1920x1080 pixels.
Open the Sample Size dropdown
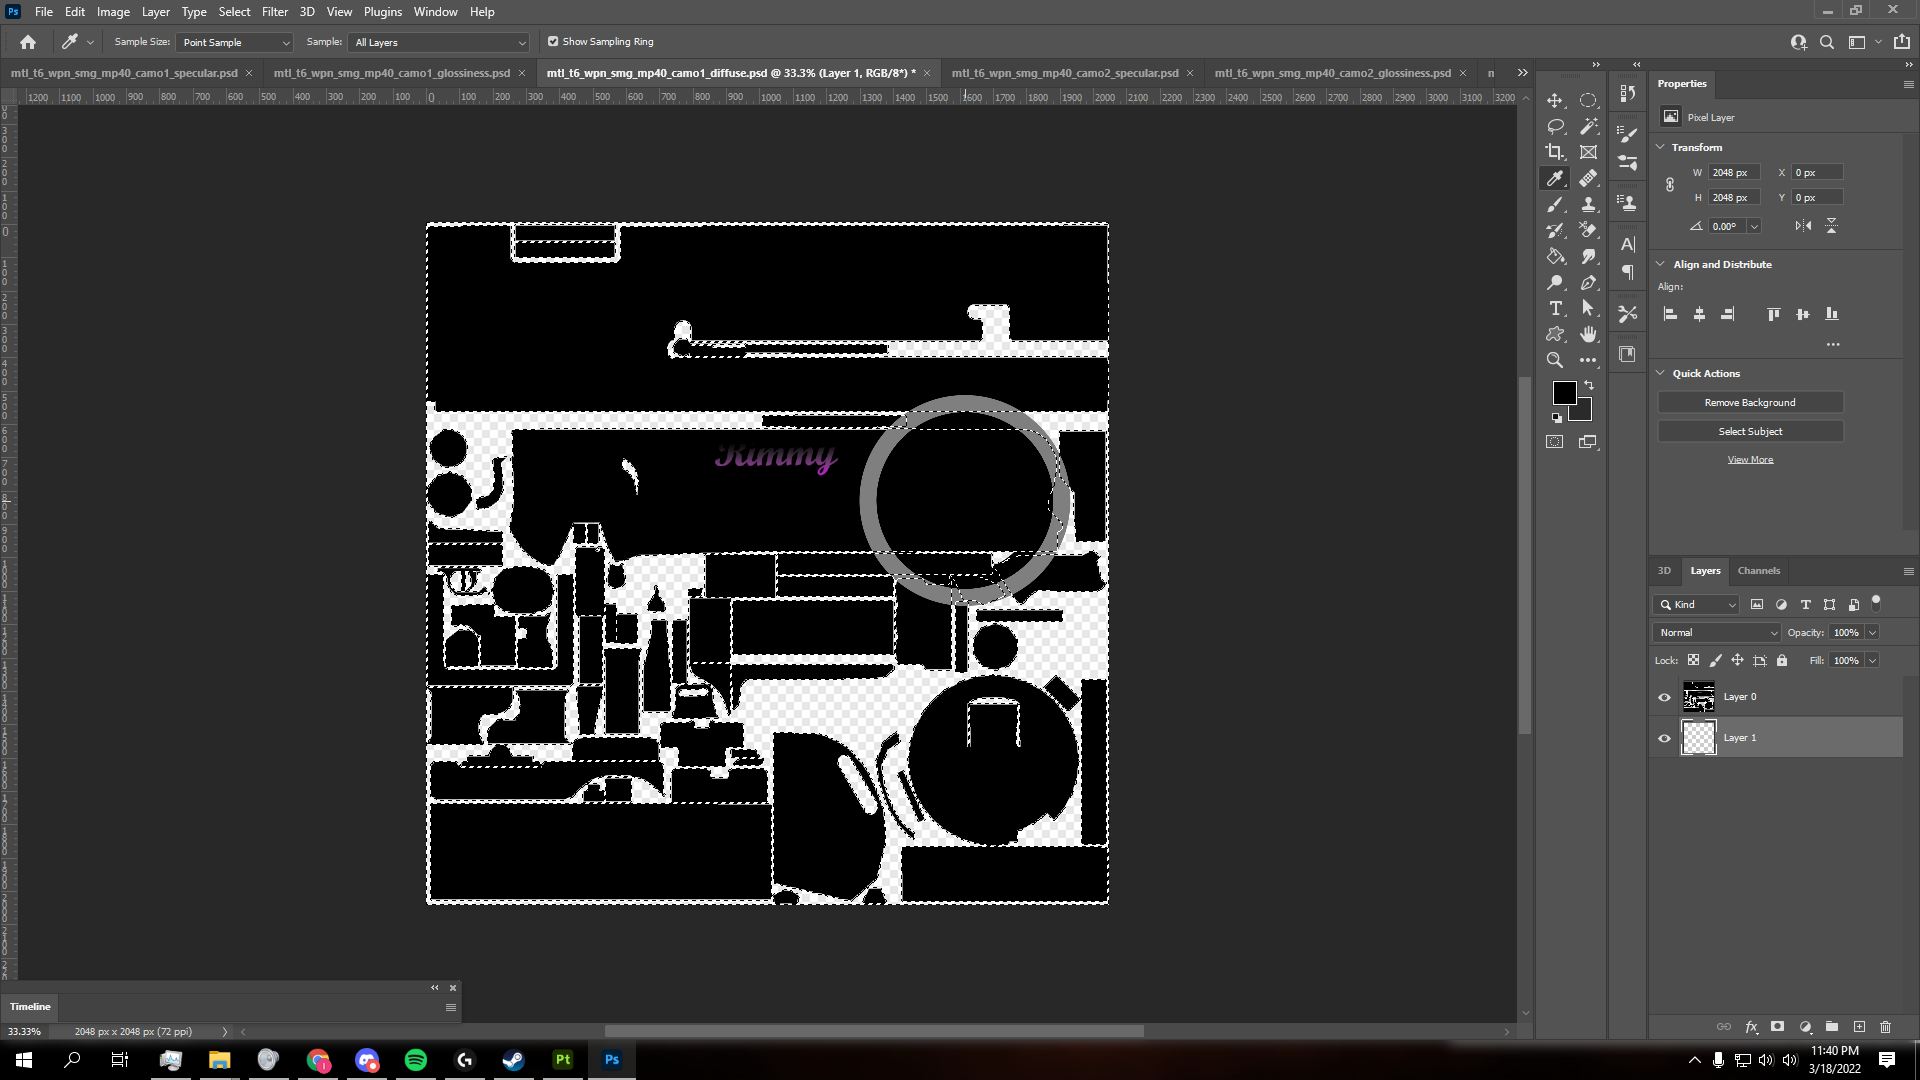click(x=234, y=42)
